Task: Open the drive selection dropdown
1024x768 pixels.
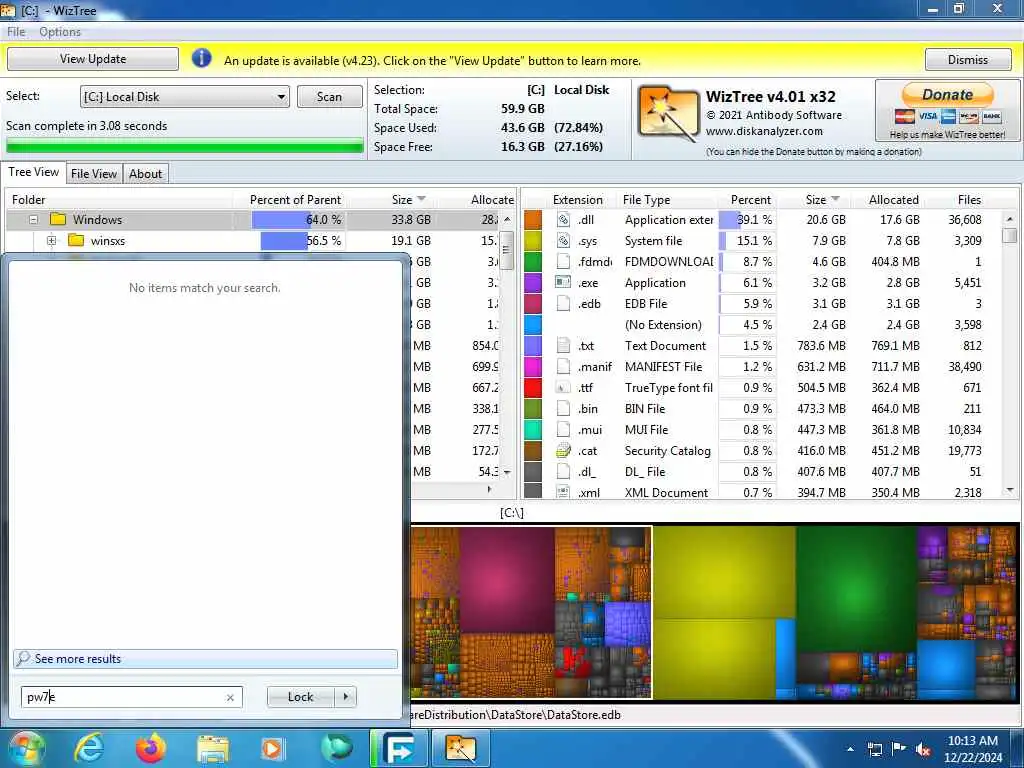Action: (281, 97)
